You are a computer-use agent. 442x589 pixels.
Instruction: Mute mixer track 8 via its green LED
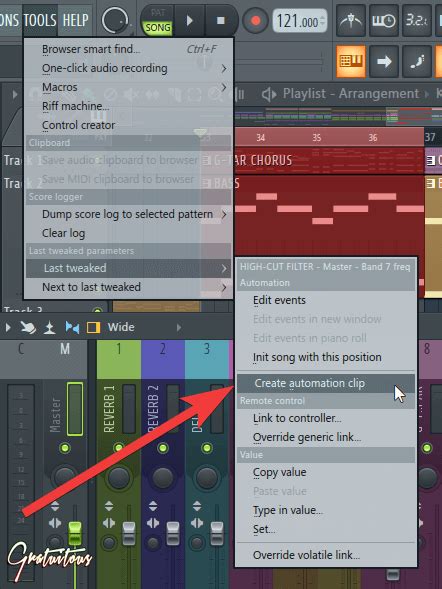click(427, 448)
